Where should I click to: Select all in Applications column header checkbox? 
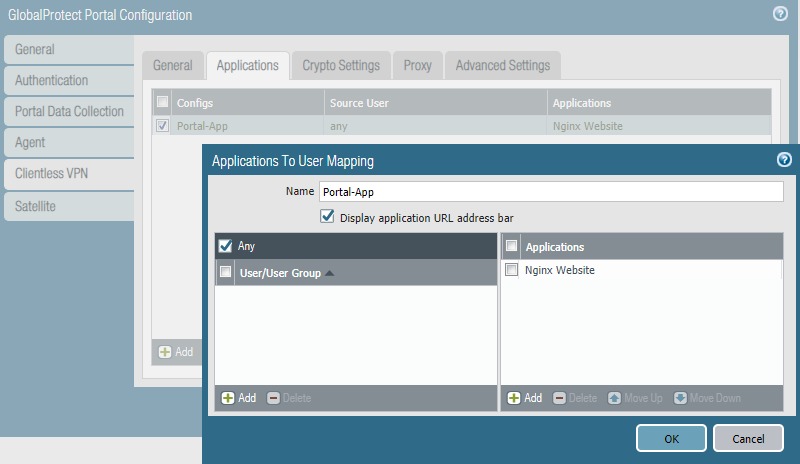coord(512,246)
